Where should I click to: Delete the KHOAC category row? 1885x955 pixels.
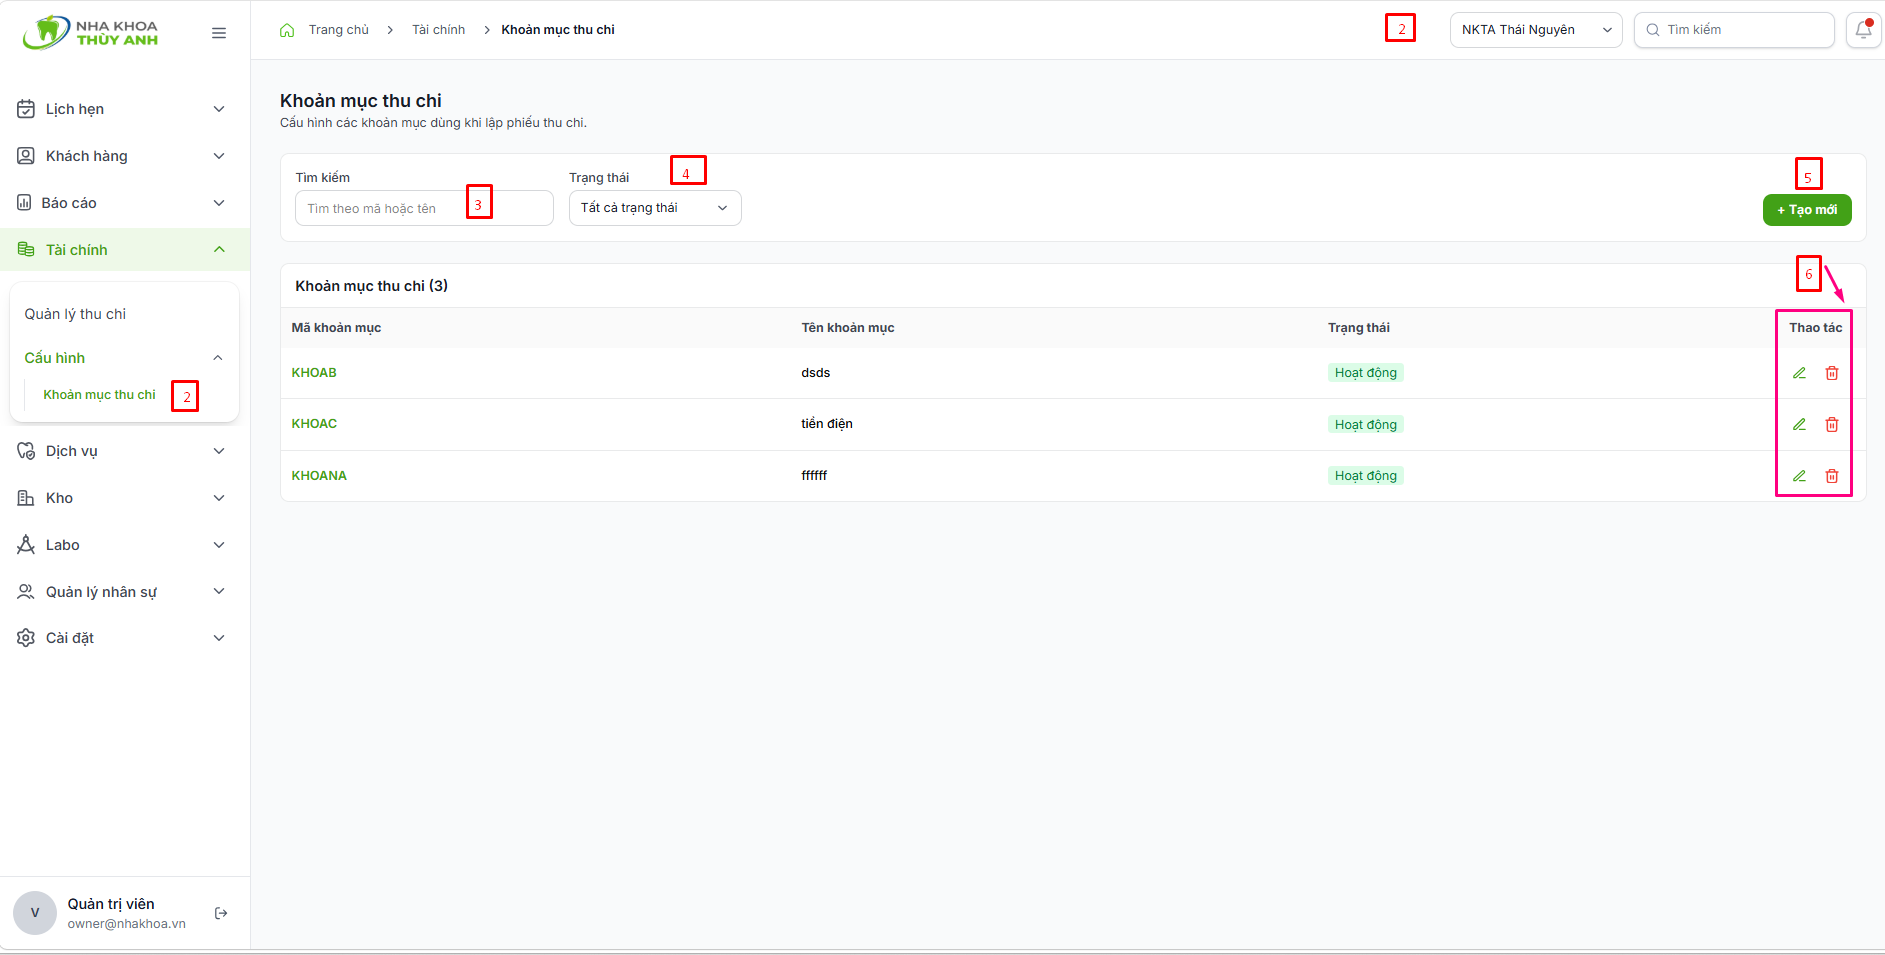point(1832,425)
